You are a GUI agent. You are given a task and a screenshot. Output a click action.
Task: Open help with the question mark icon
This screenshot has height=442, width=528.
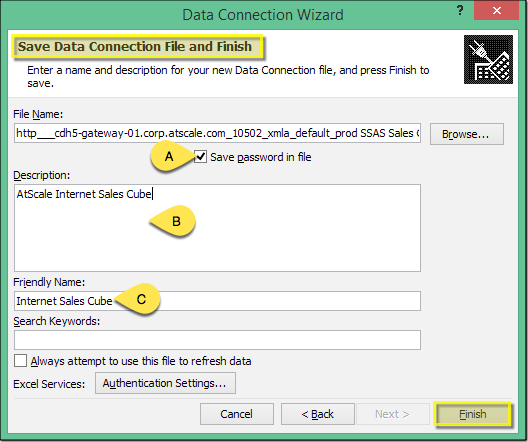pyautogui.click(x=460, y=11)
